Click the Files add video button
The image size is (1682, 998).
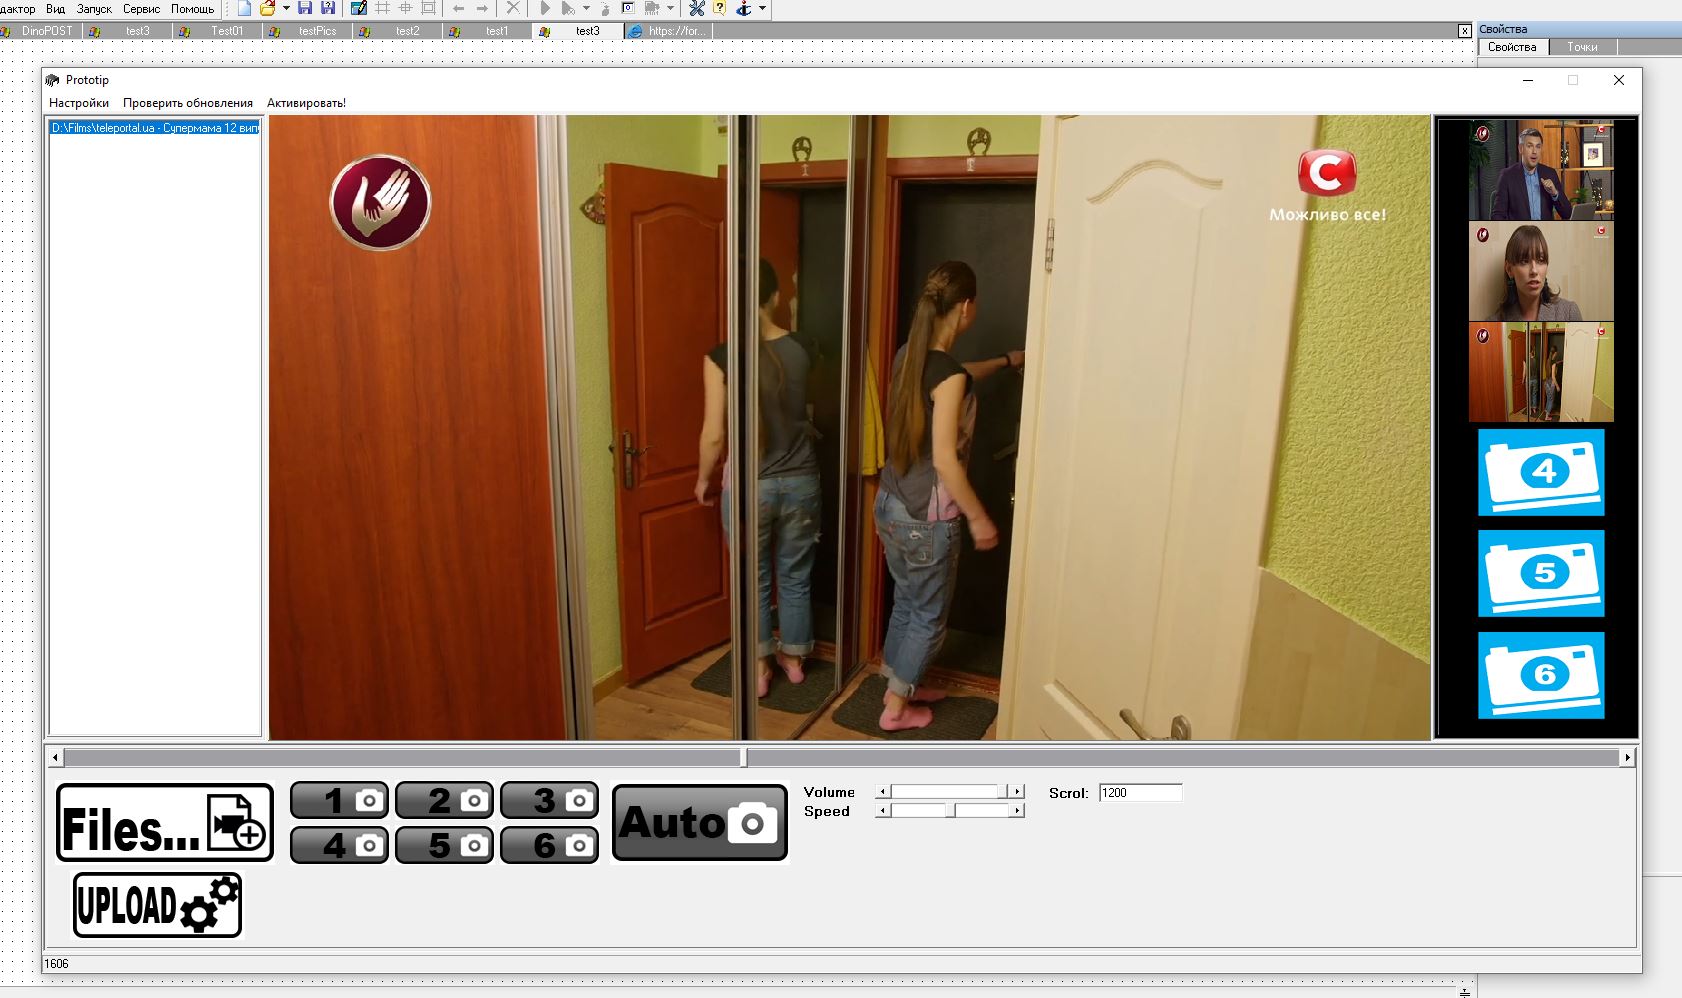(x=165, y=822)
